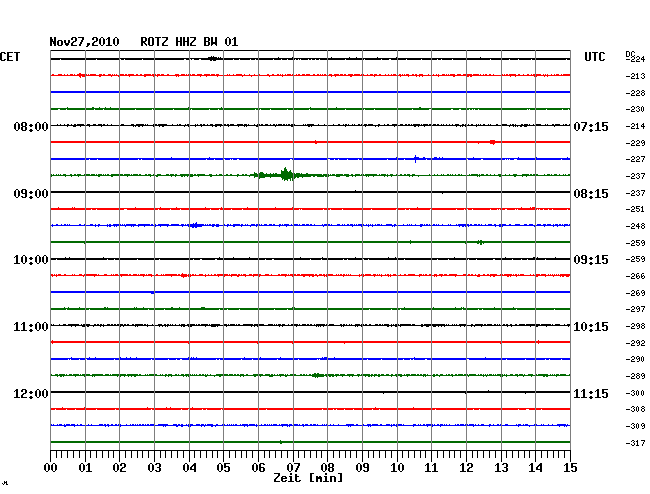The height and width of the screenshot is (494, 650).
Task: Click the DC offset value -228
Action: [x=635, y=93]
